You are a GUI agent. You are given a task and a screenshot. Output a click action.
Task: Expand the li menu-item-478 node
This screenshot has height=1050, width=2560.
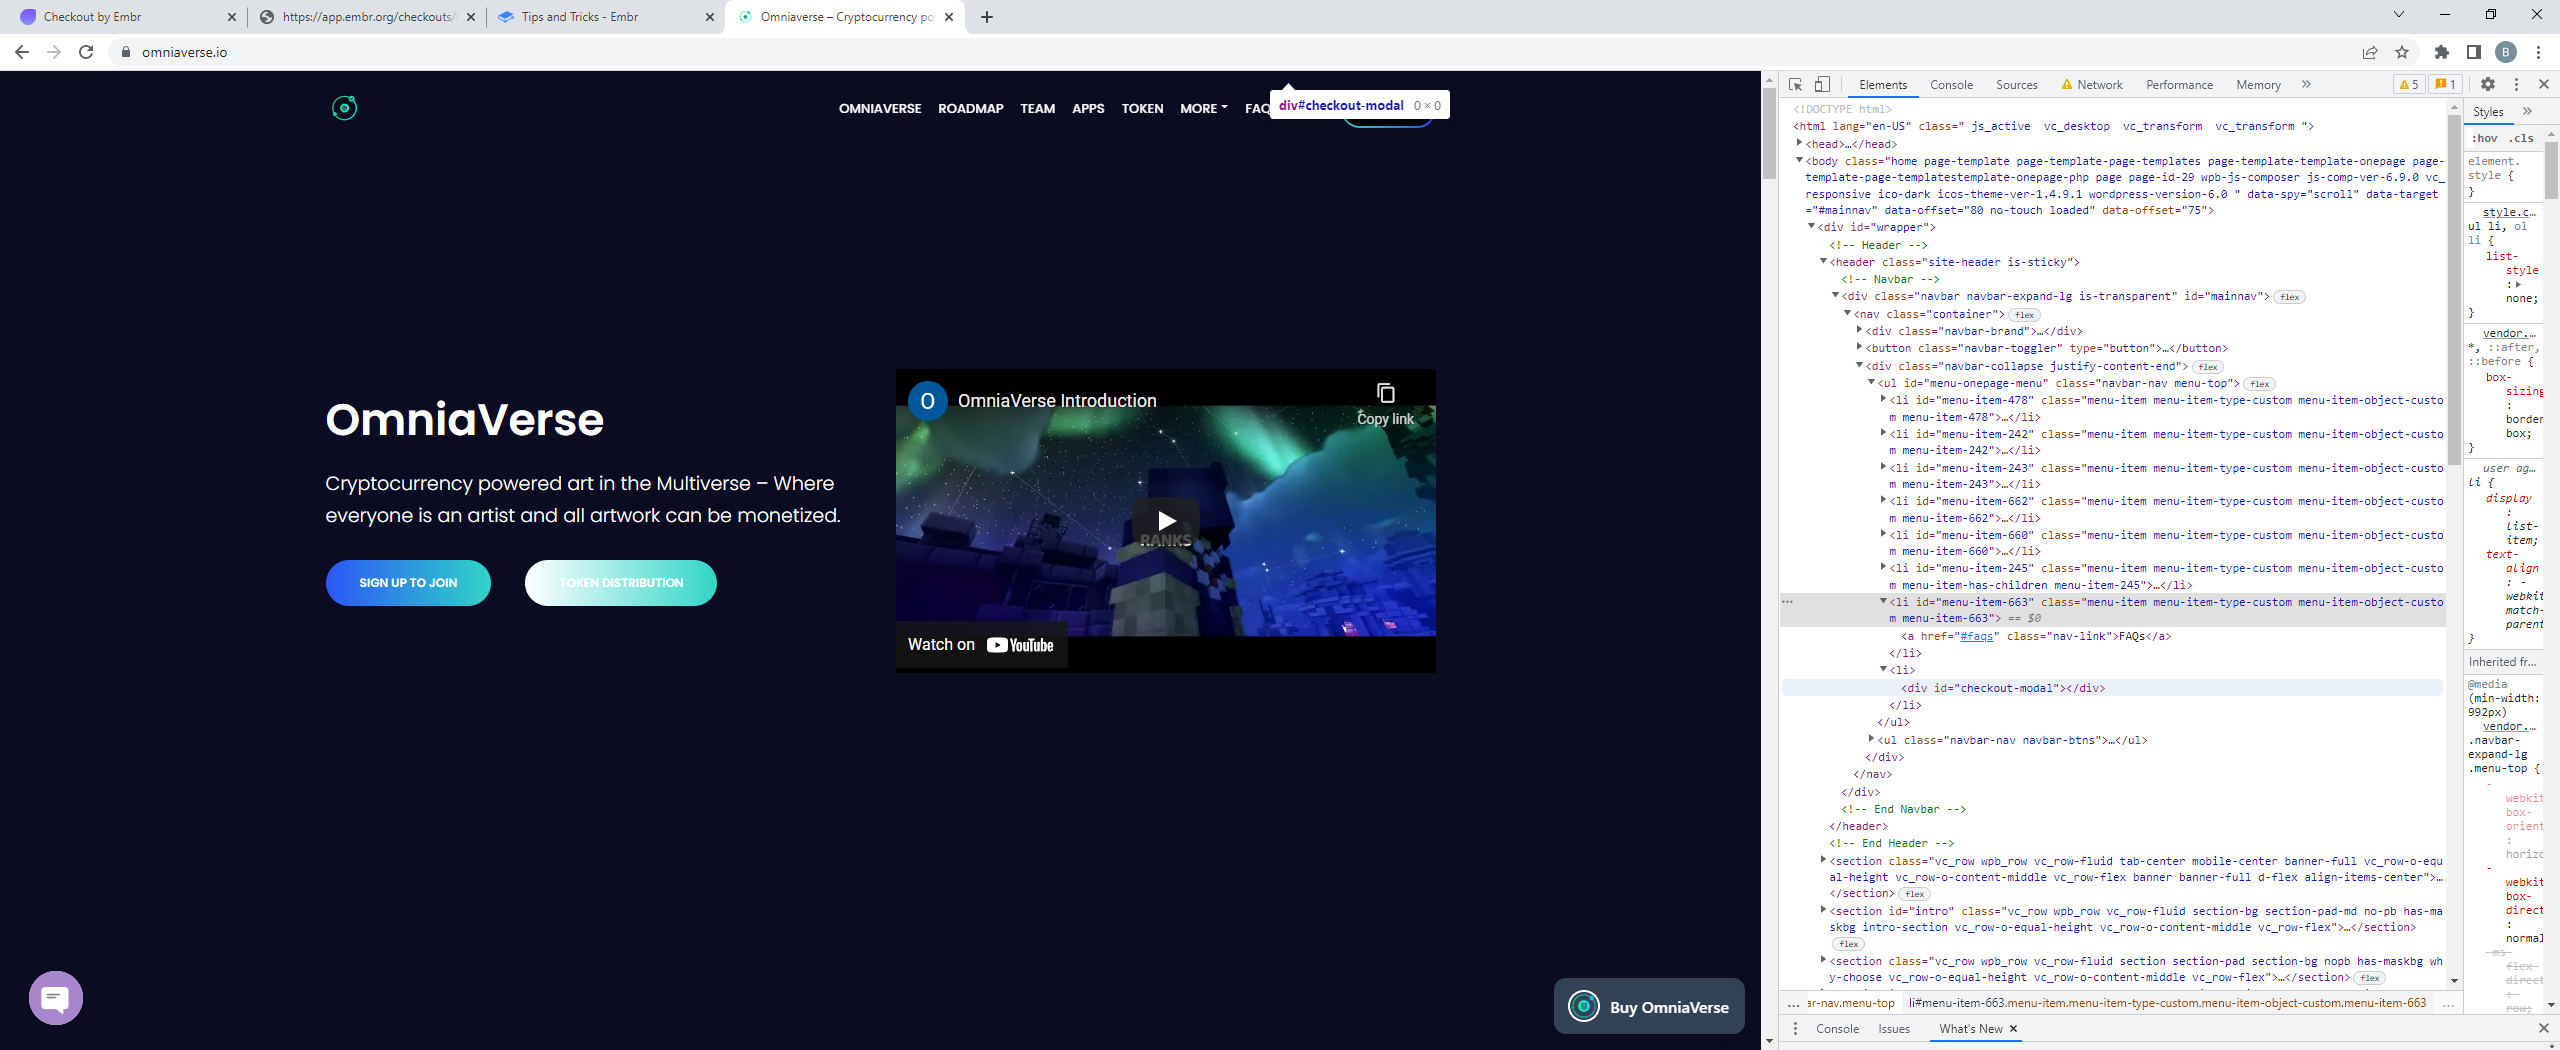pos(1883,399)
